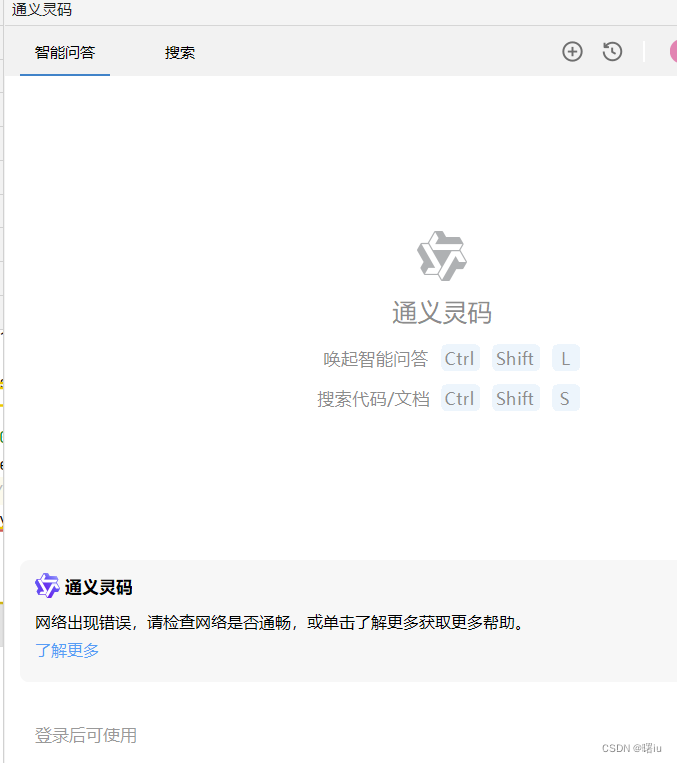The height and width of the screenshot is (763, 677).
Task: Switch to the 智能问答 tab
Action: [65, 53]
